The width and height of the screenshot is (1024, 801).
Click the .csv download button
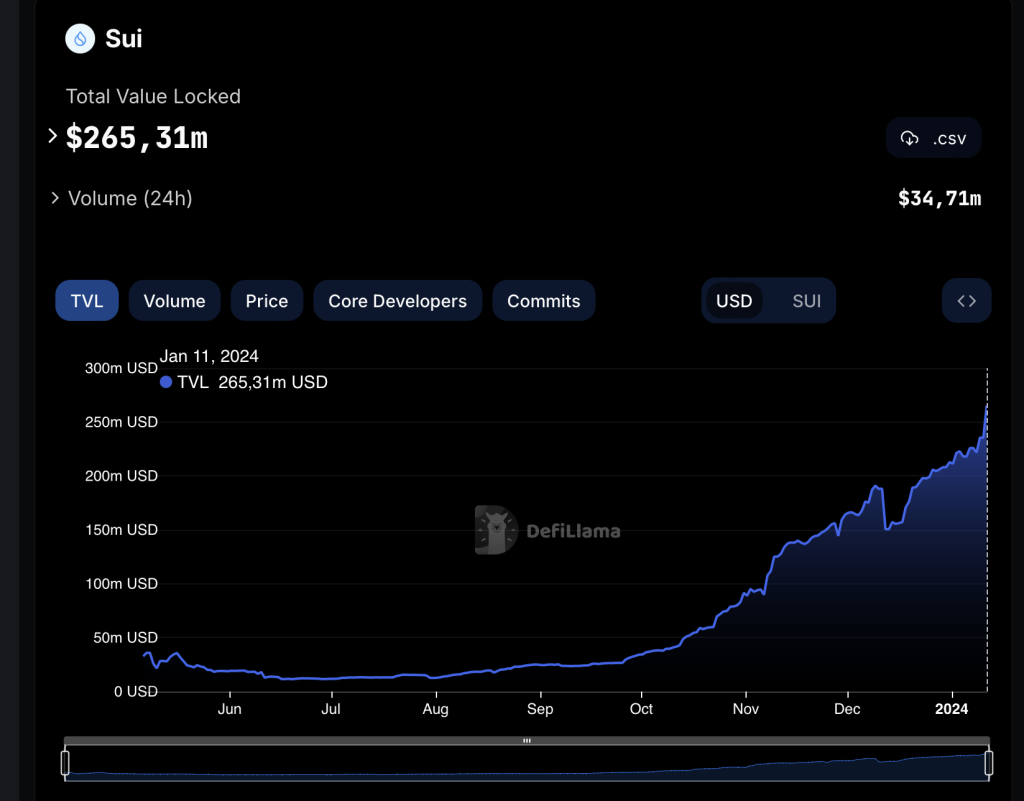(934, 138)
